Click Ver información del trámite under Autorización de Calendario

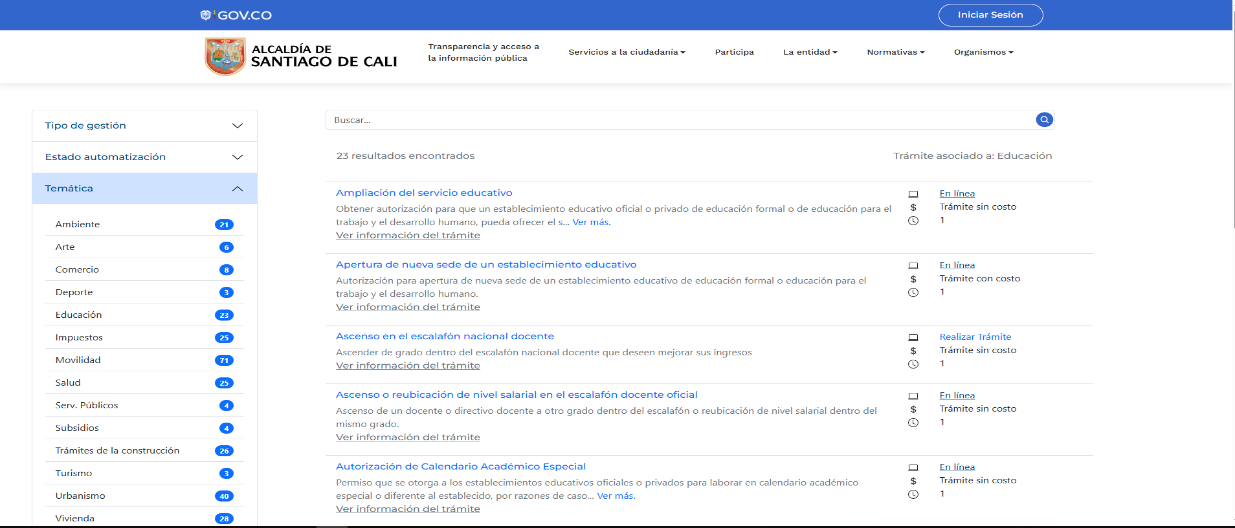coord(408,509)
